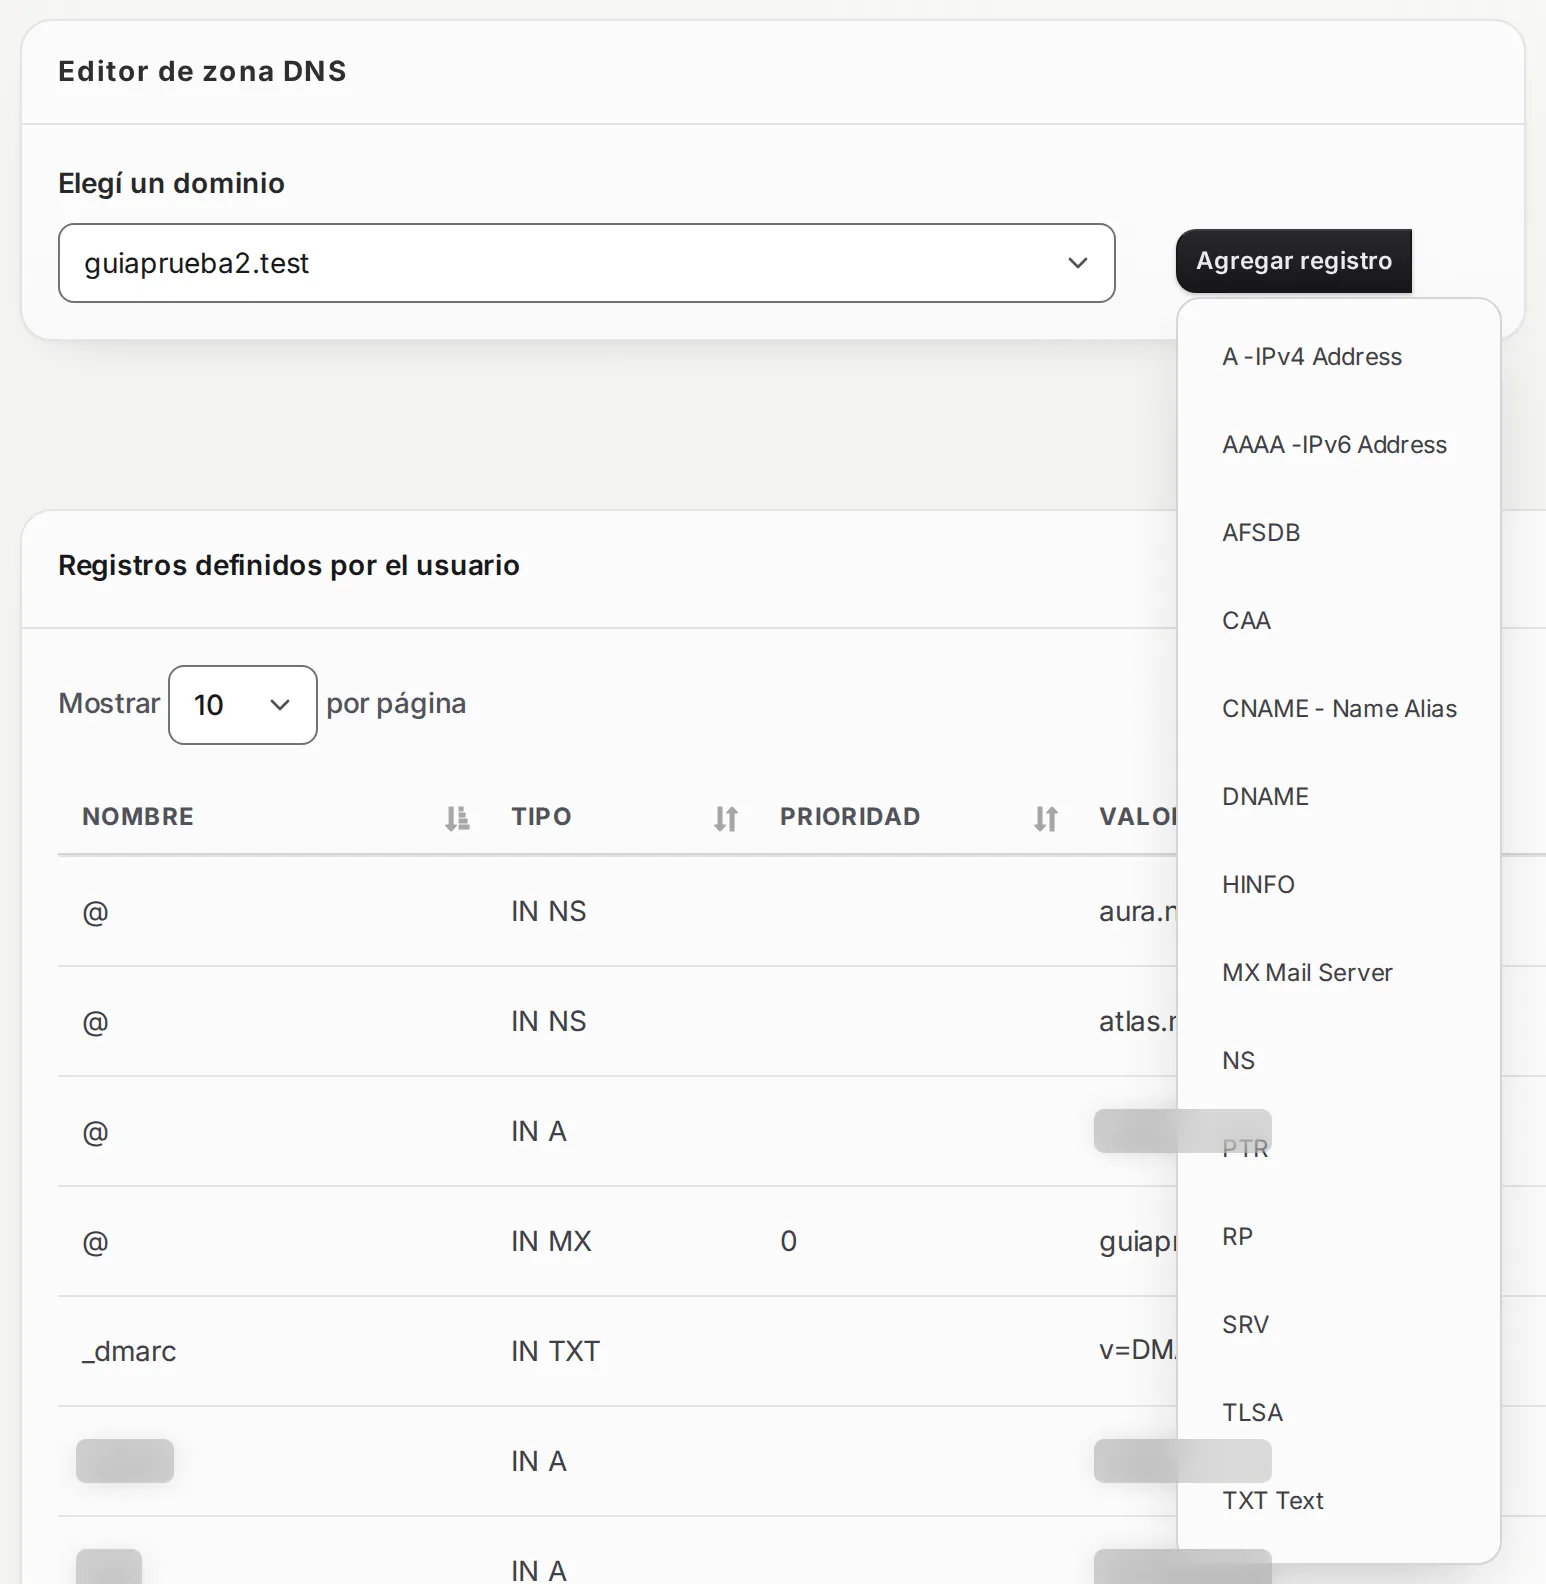Click the TIPO column header
1546x1584 pixels.
541,817
